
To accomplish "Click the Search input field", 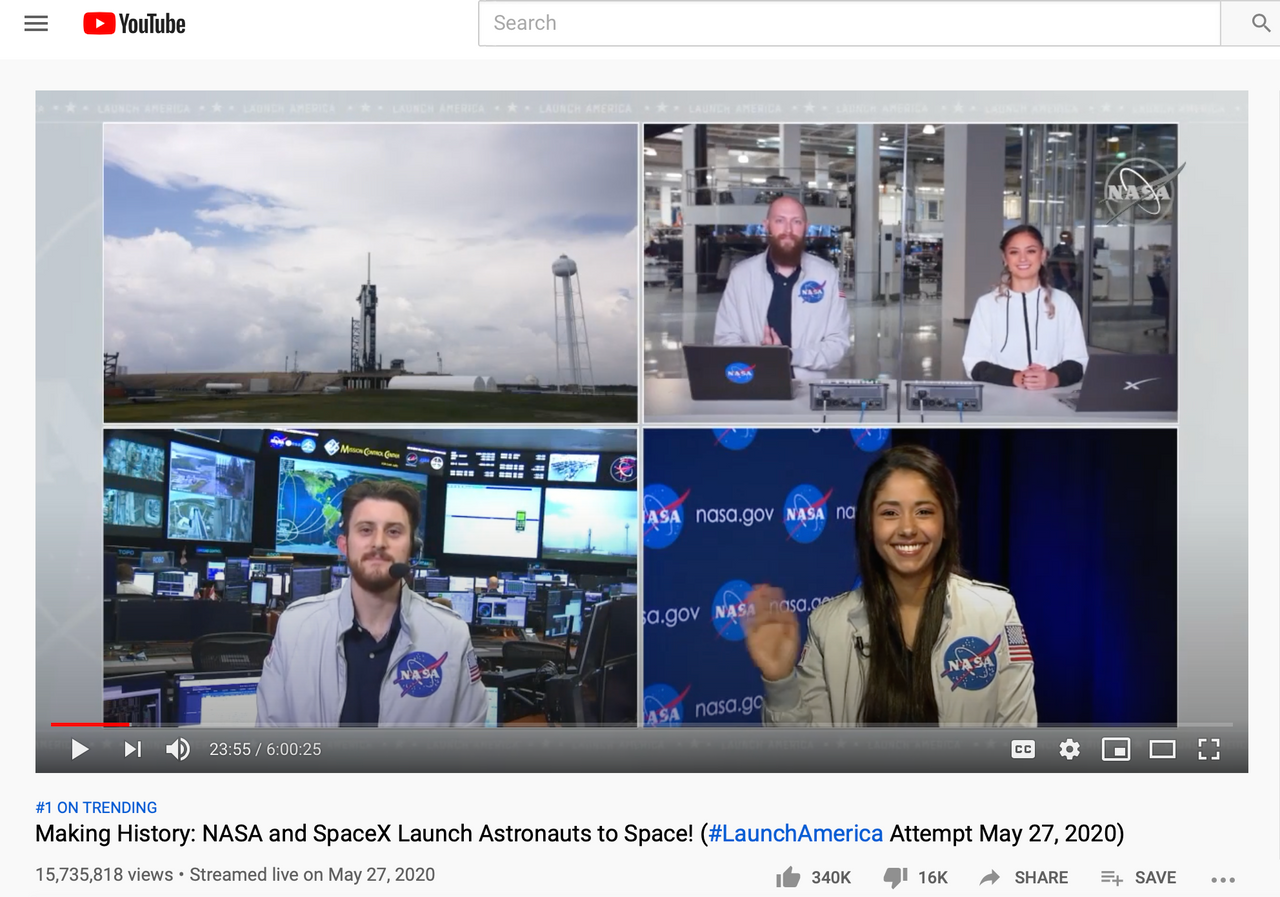I will (849, 23).
